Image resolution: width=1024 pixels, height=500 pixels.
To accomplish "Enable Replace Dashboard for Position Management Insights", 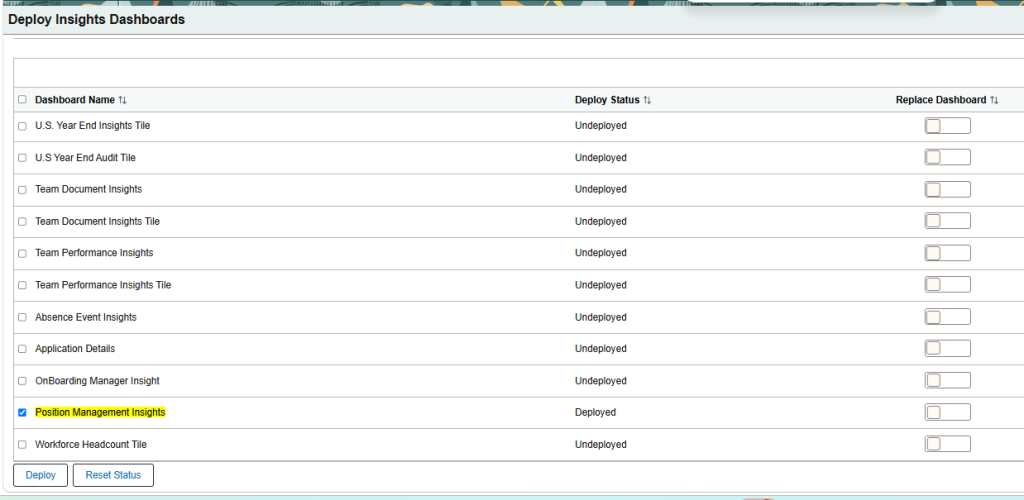I will point(948,412).
